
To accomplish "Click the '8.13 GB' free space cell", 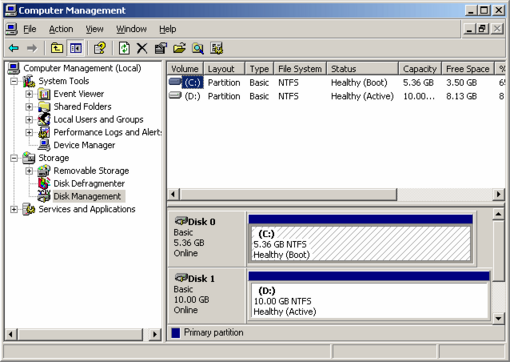I will tap(461, 96).
